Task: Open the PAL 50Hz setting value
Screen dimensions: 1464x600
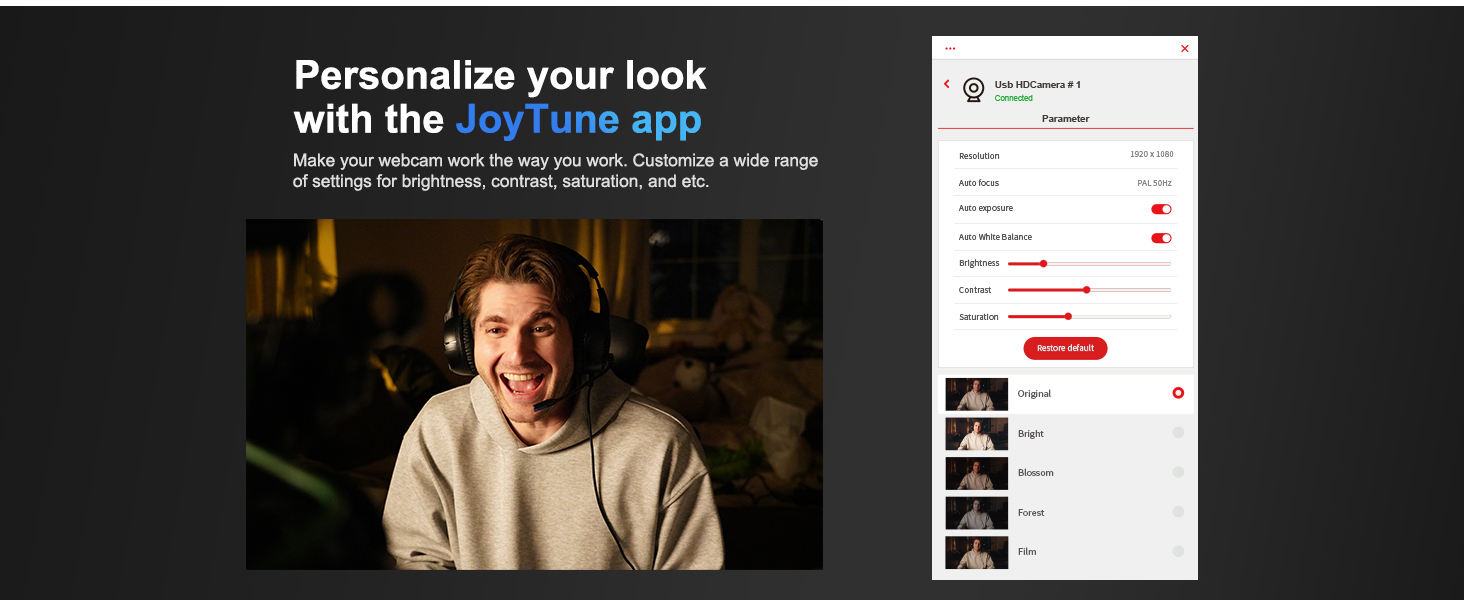Action: point(1154,183)
